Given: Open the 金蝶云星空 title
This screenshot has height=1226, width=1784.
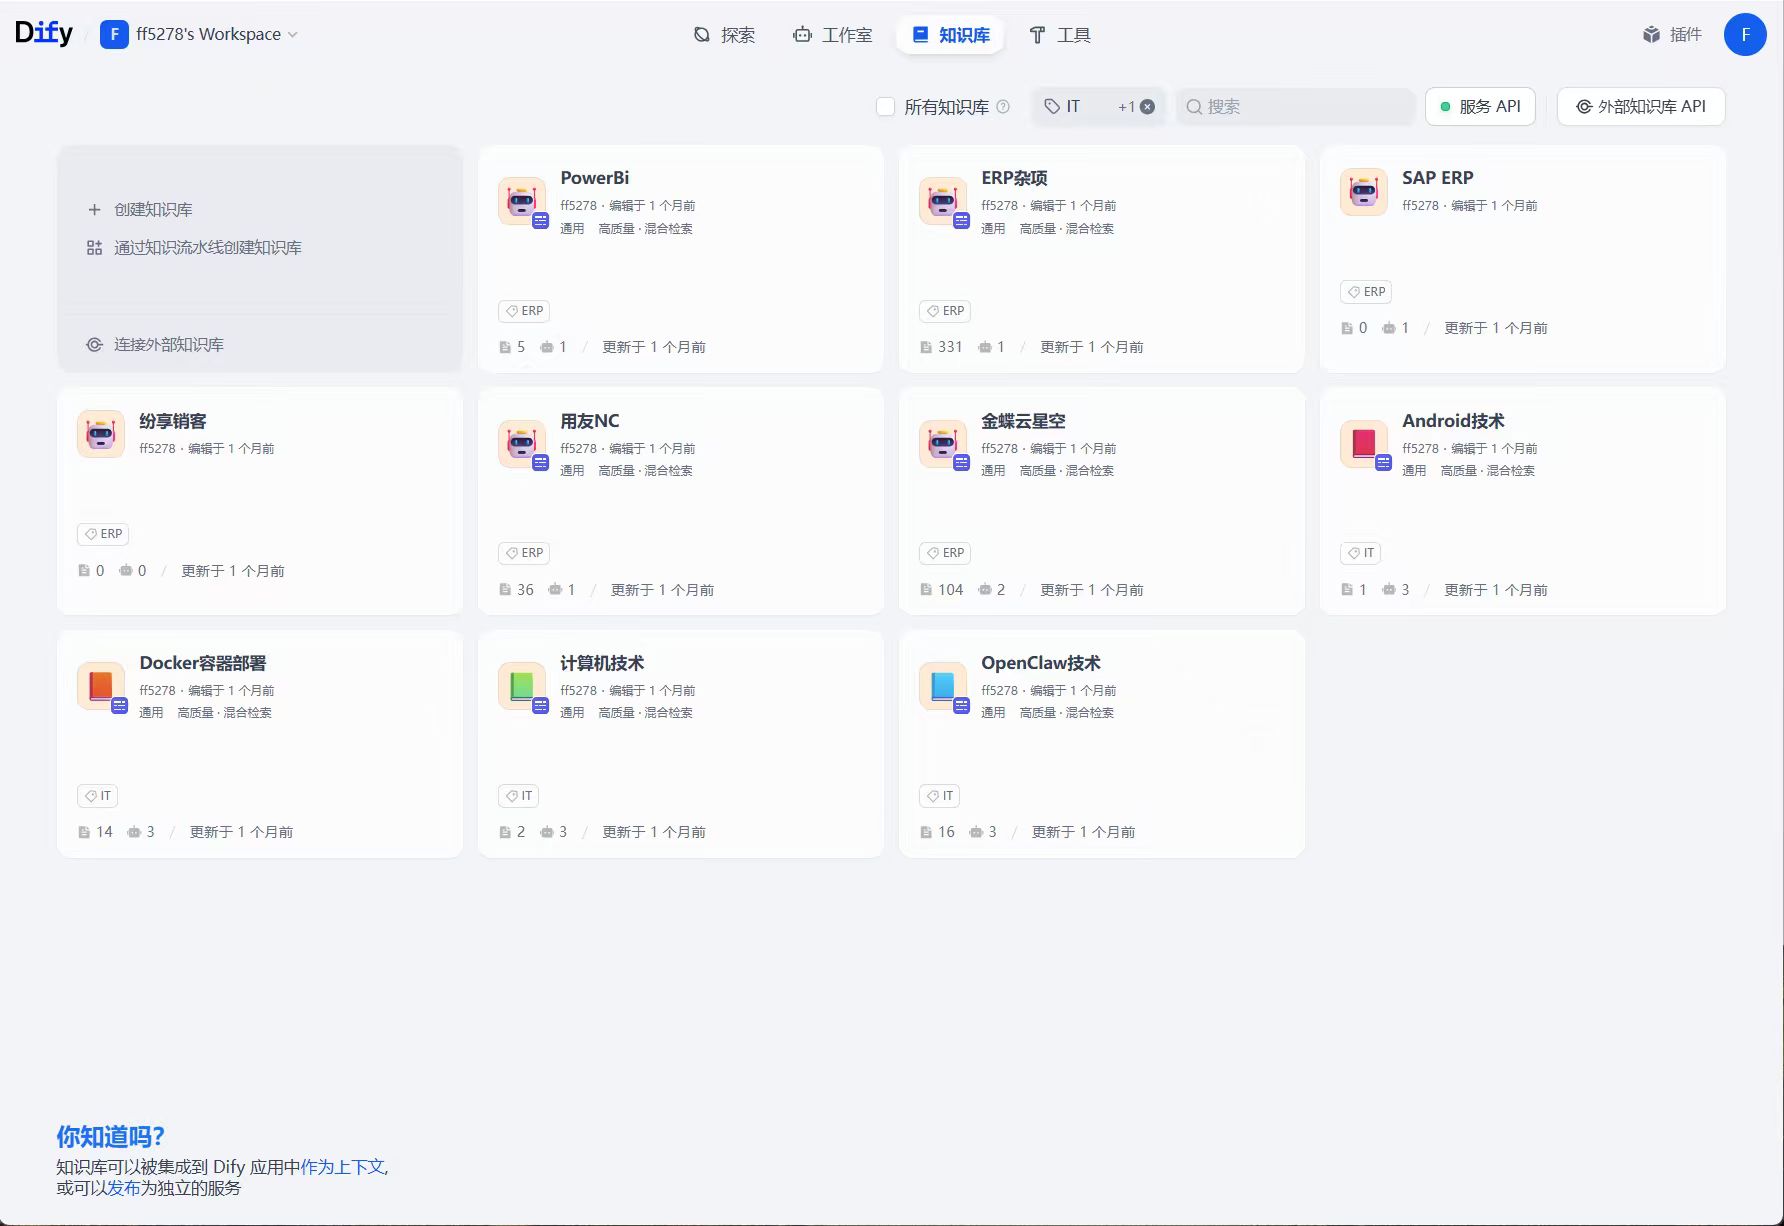Looking at the screenshot, I should click(x=1023, y=421).
